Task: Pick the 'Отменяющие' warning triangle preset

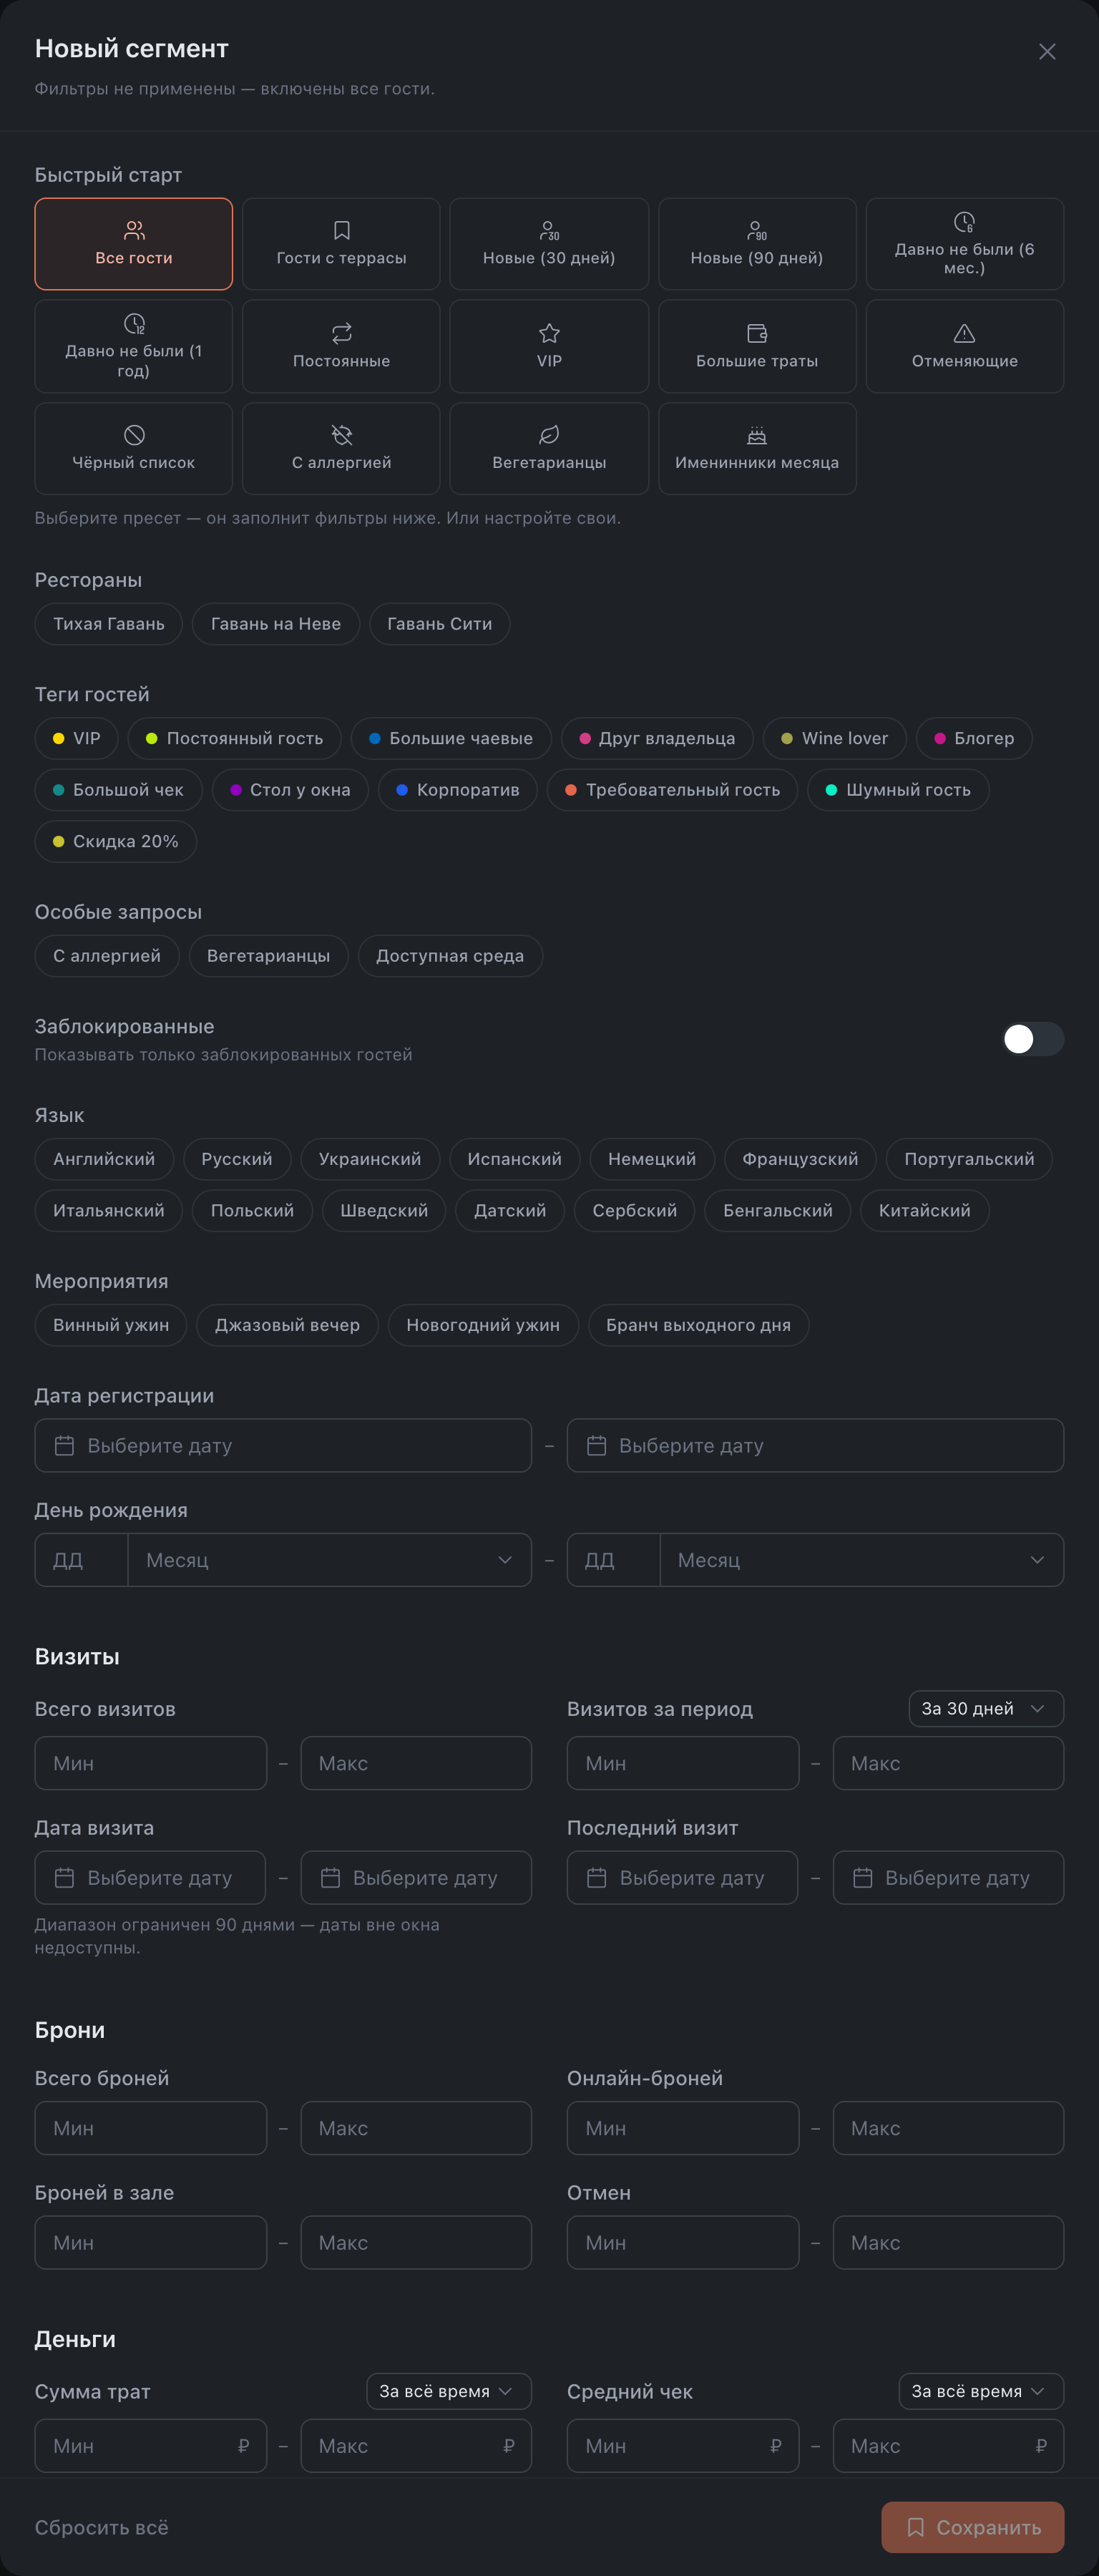Action: (964, 346)
